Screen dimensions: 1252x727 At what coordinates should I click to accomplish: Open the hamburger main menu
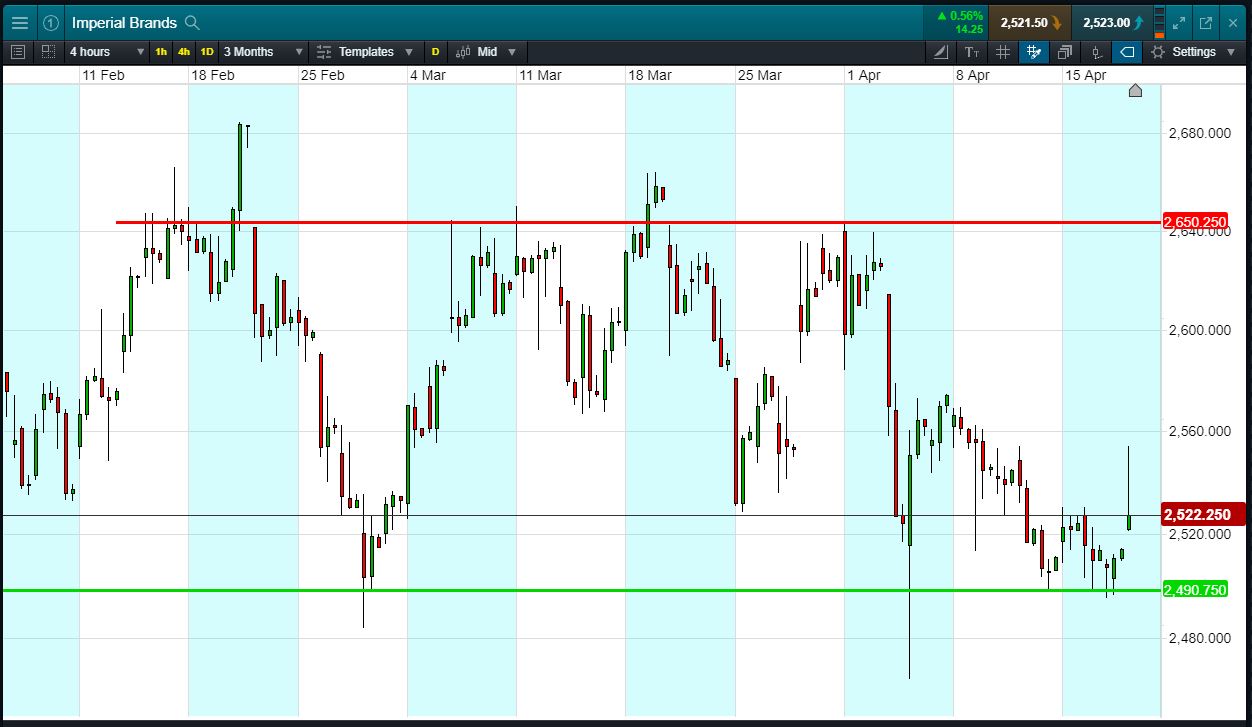[x=20, y=22]
